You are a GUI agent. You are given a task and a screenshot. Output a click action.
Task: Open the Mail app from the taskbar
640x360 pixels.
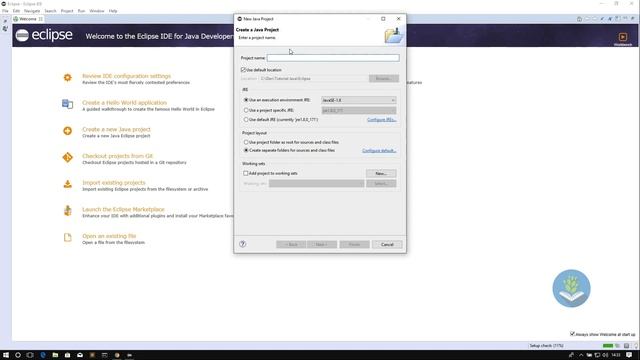(x=80, y=355)
